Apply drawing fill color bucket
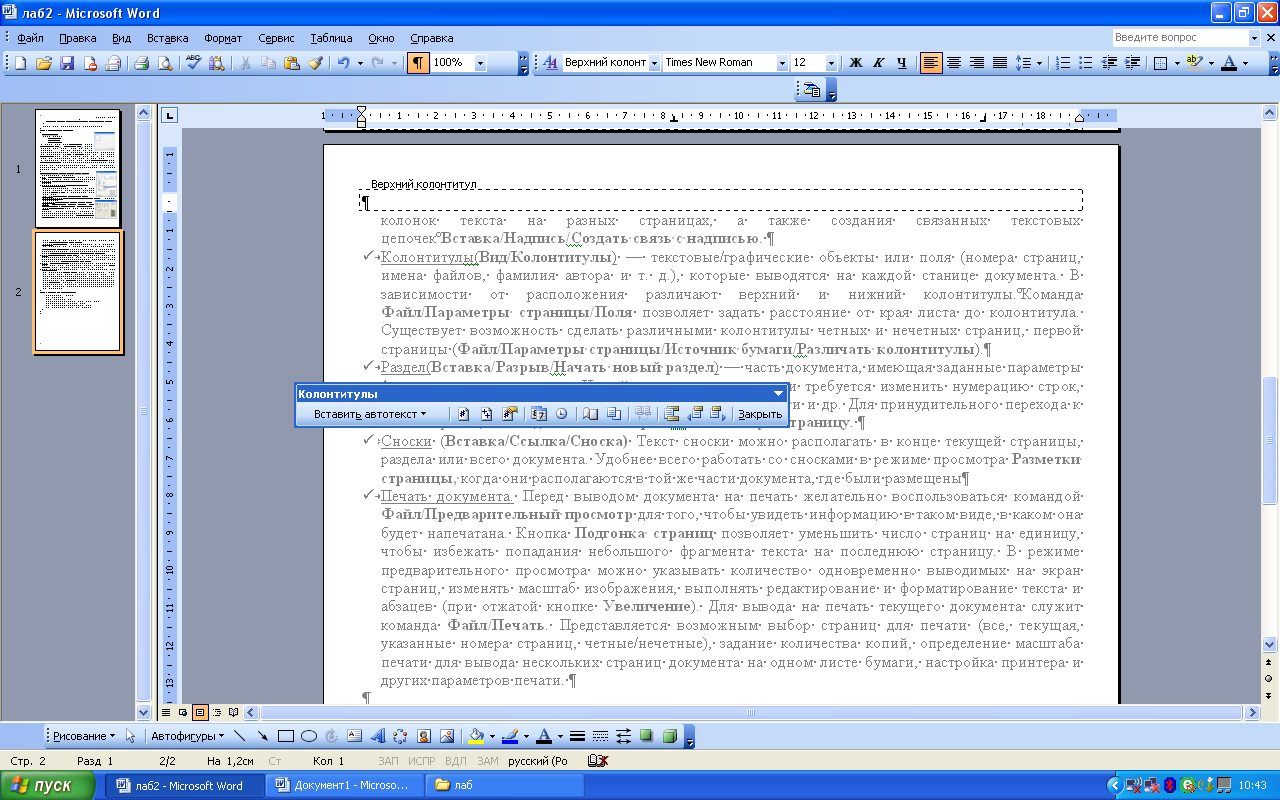This screenshot has width=1280, height=800. tap(476, 736)
